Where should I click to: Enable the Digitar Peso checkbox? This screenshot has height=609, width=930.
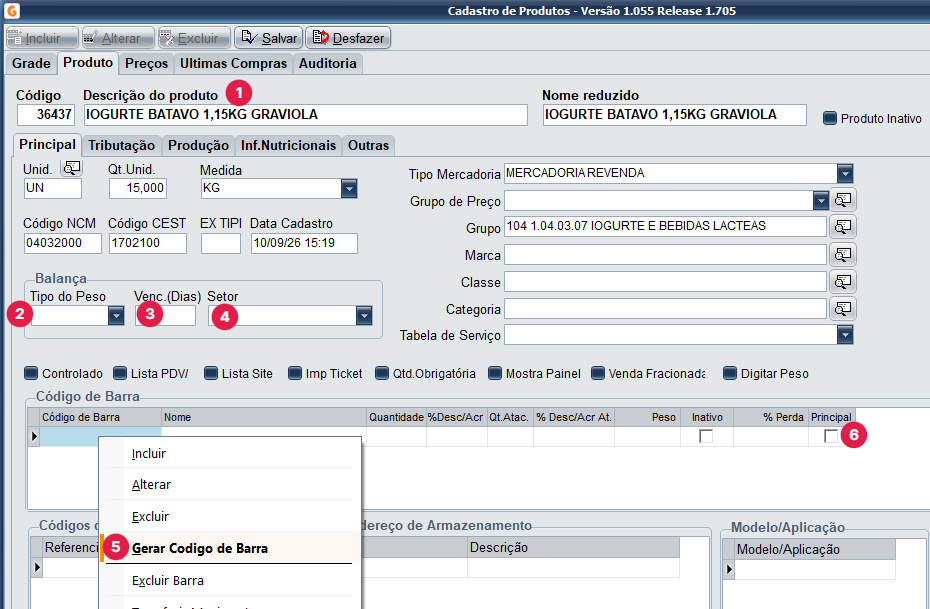pyautogui.click(x=730, y=374)
